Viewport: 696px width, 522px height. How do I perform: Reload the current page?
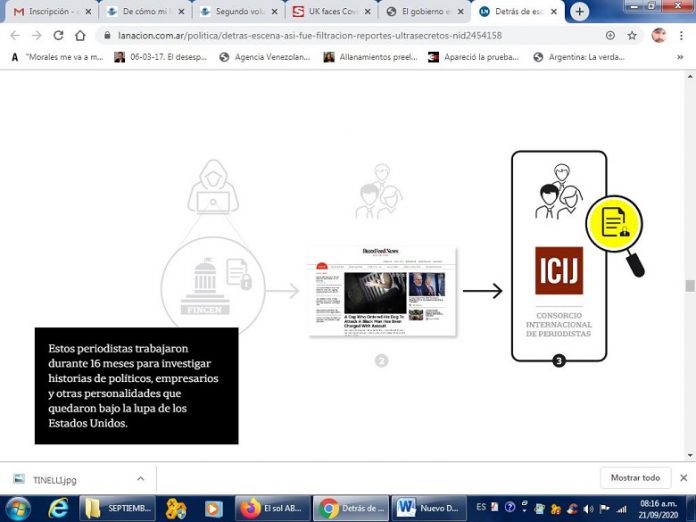click(x=58, y=36)
